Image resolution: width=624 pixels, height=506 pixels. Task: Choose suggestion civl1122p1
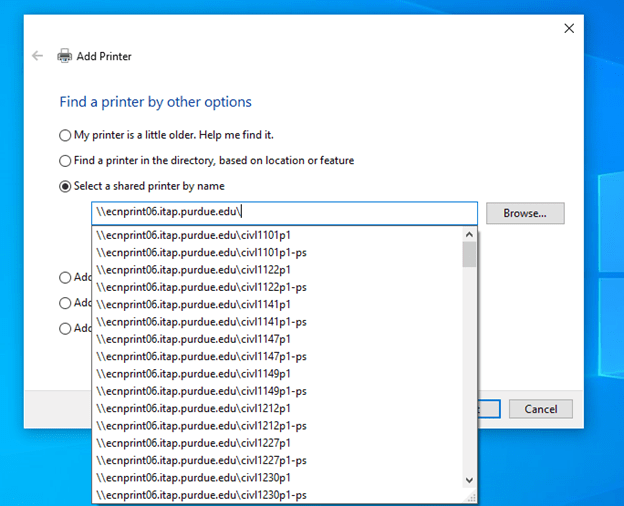coord(277,270)
